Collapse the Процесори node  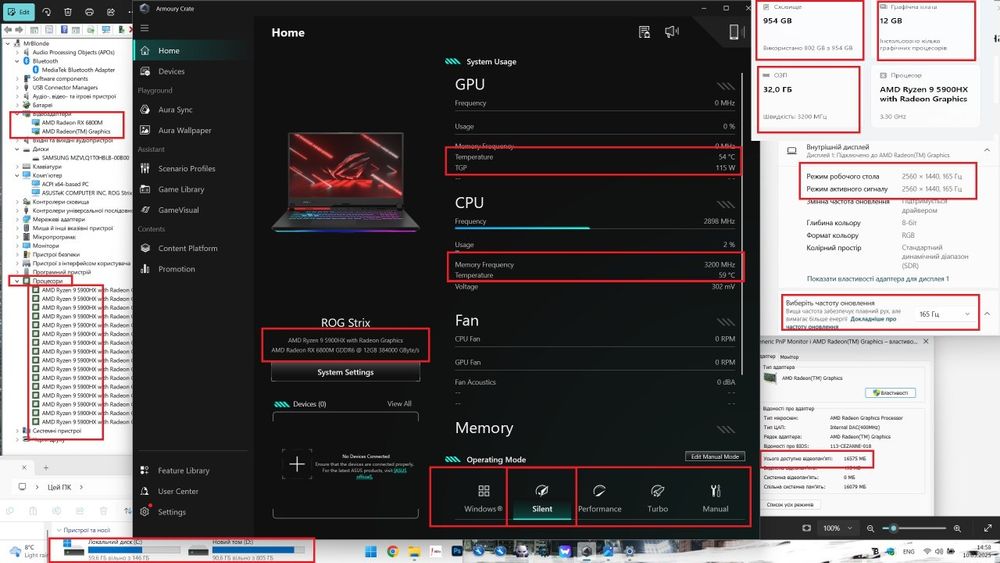coord(17,281)
